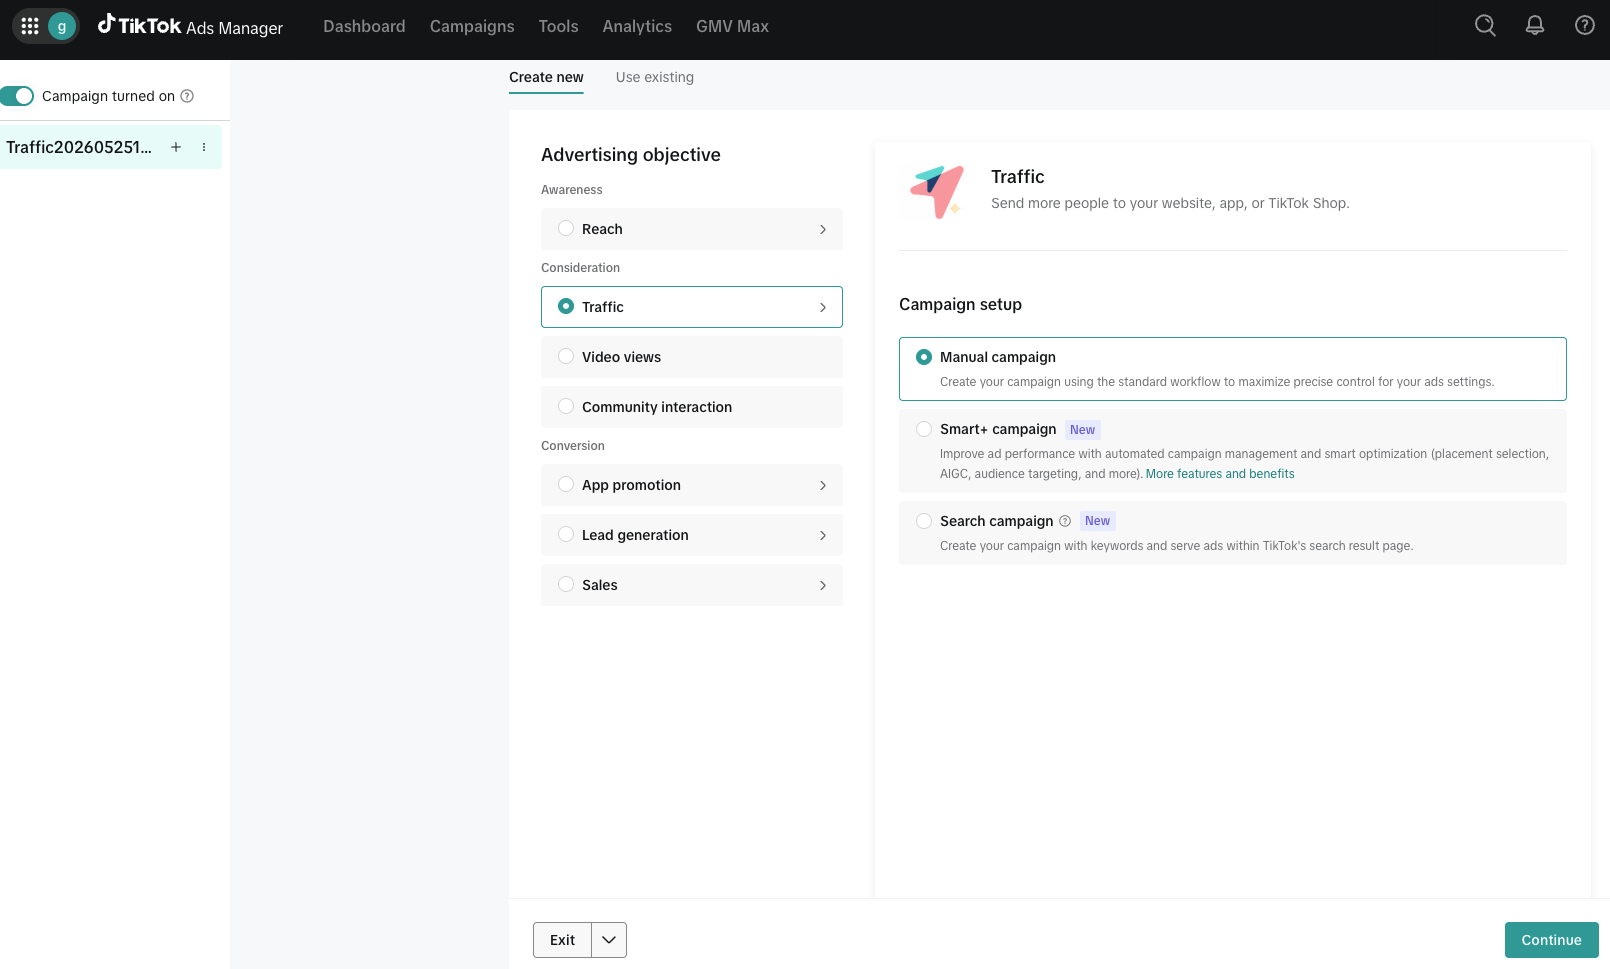
Task: Click help icon beside Campaign turned on
Action: (187, 96)
